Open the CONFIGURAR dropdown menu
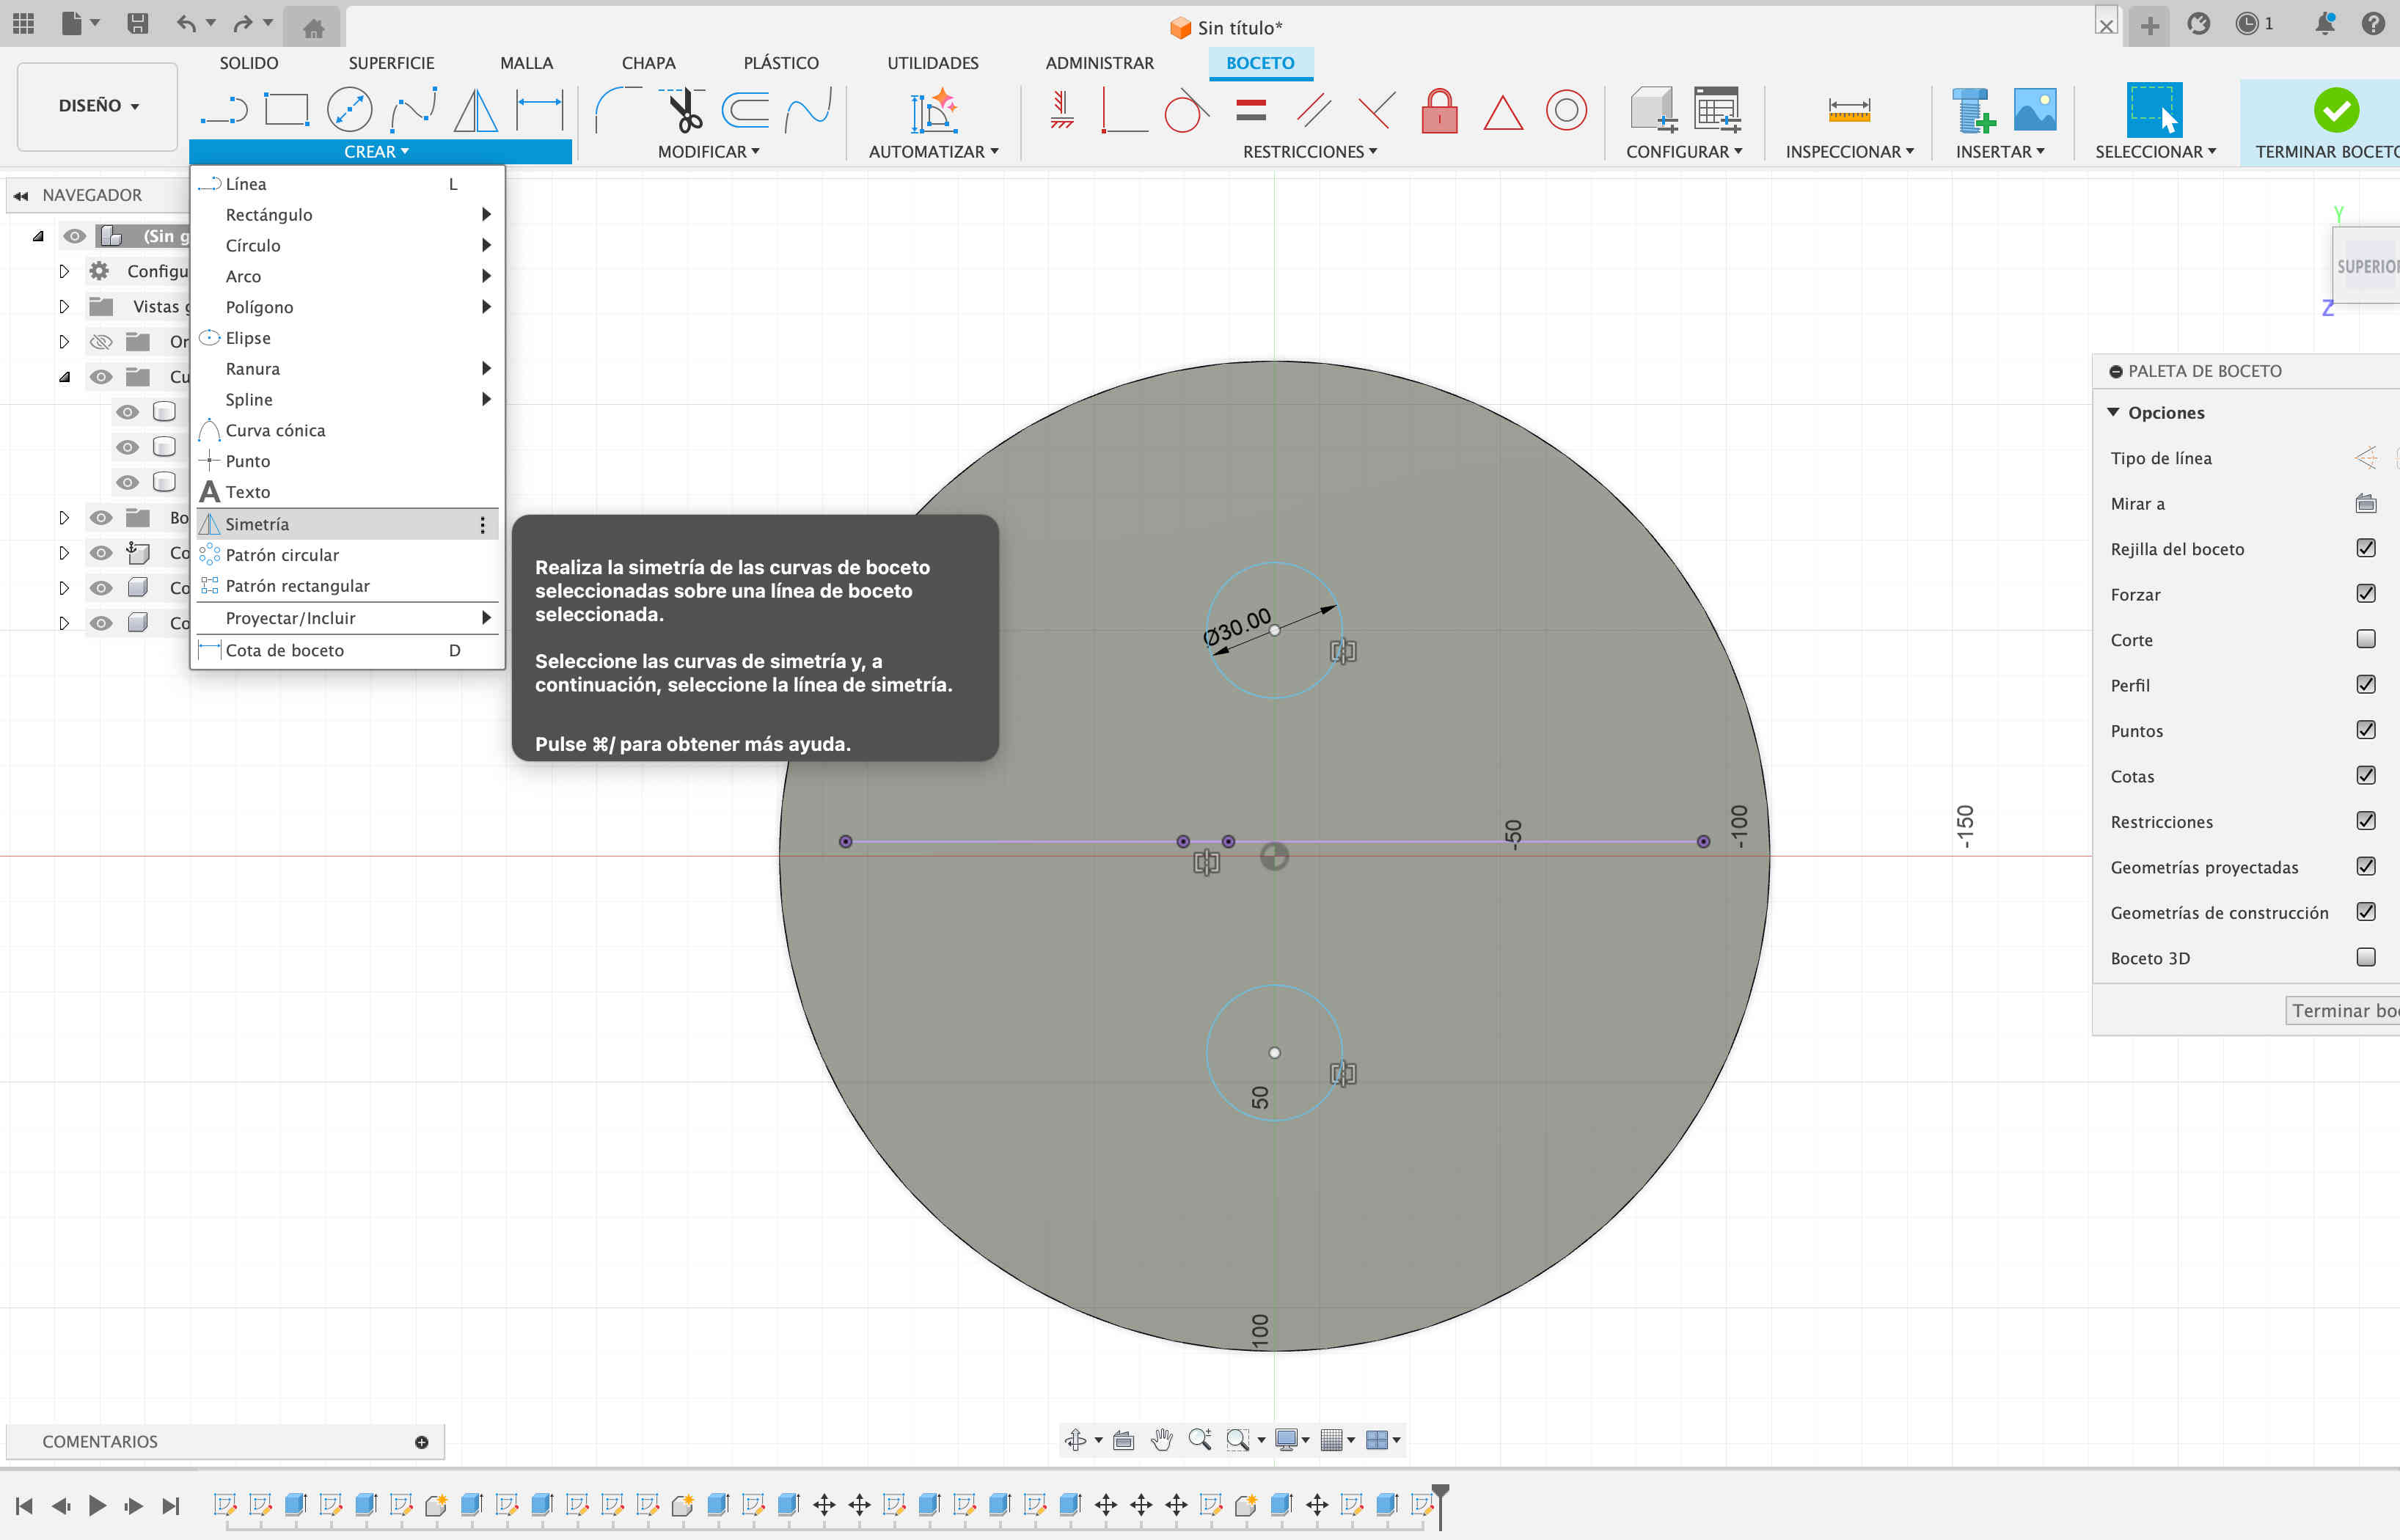This screenshot has height=1540, width=2400. [x=1684, y=152]
